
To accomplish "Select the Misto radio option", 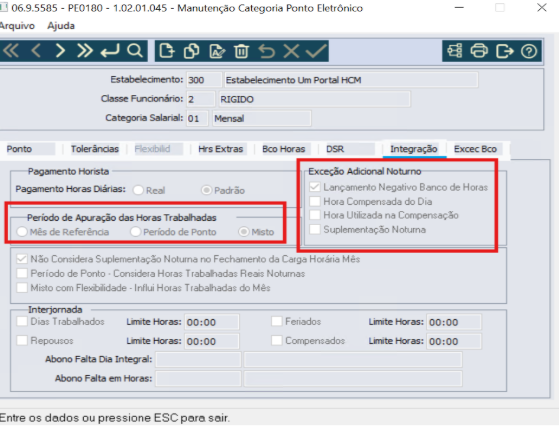I will [x=244, y=232].
